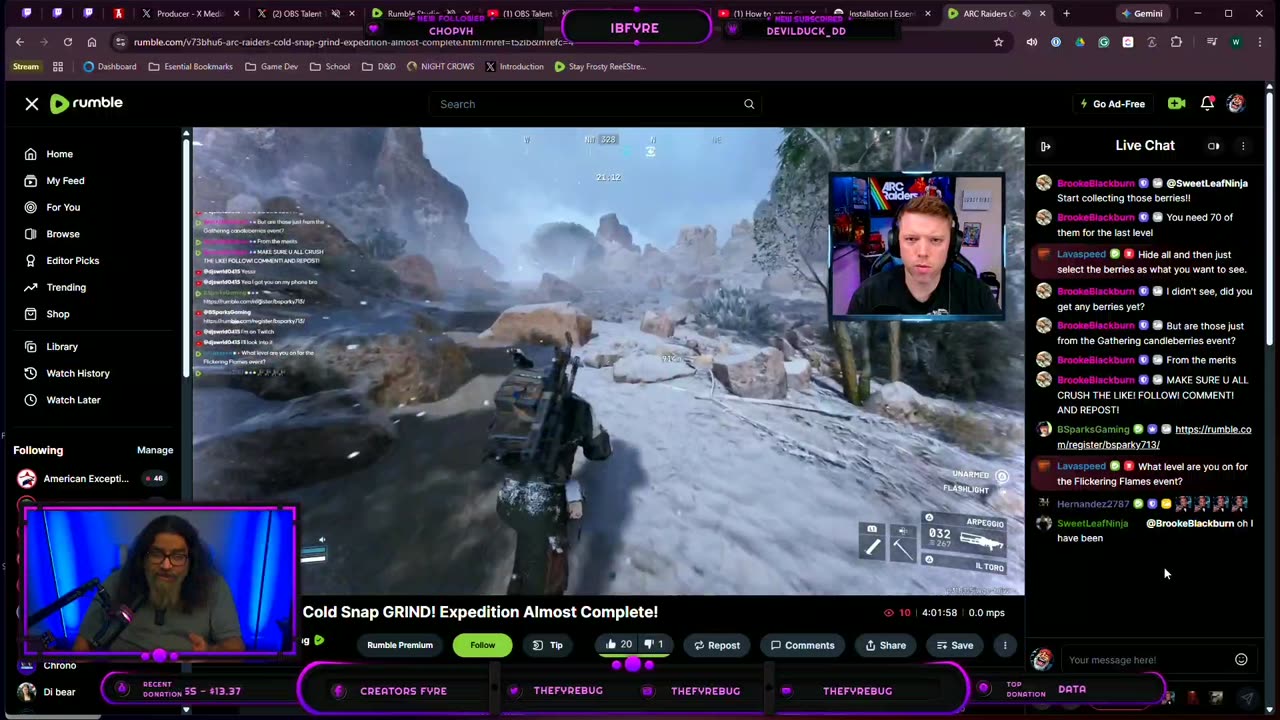Open Game Dev bookmarks folder

point(270,66)
